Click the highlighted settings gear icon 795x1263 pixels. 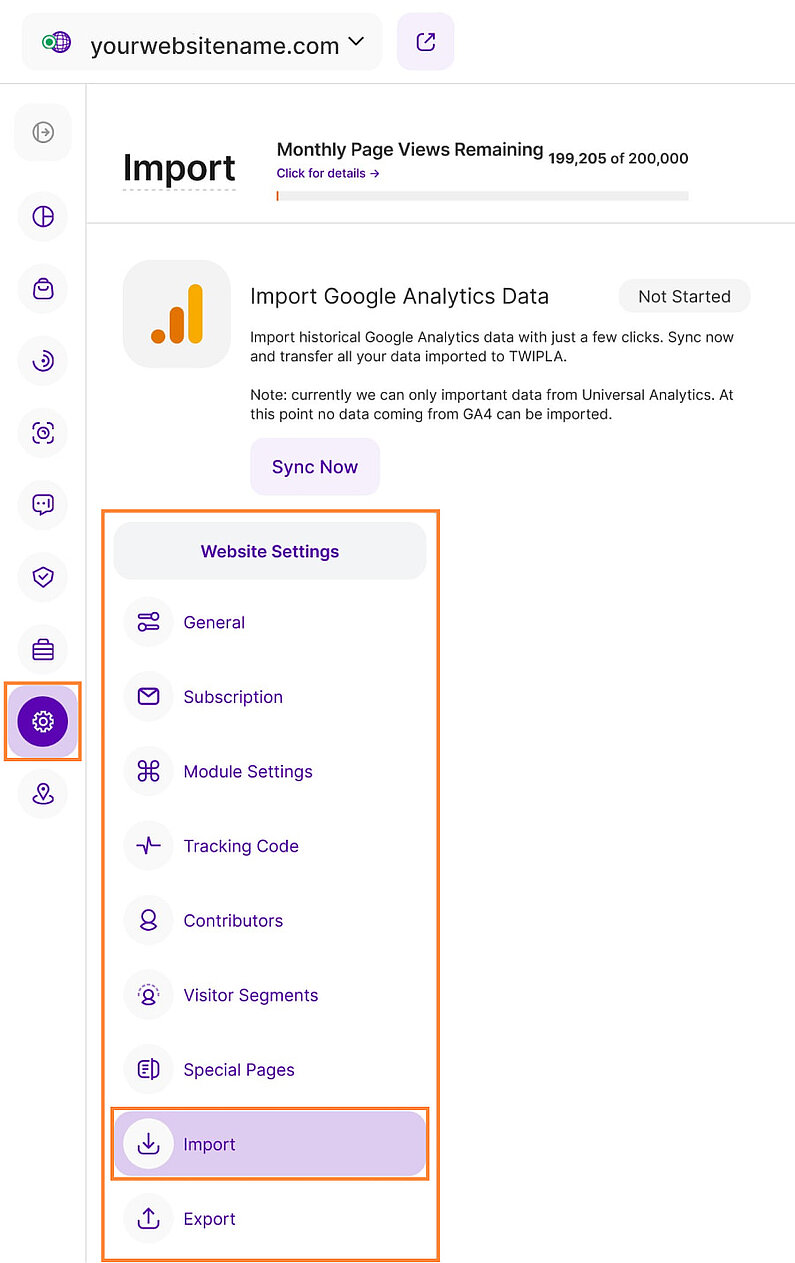(x=42, y=721)
